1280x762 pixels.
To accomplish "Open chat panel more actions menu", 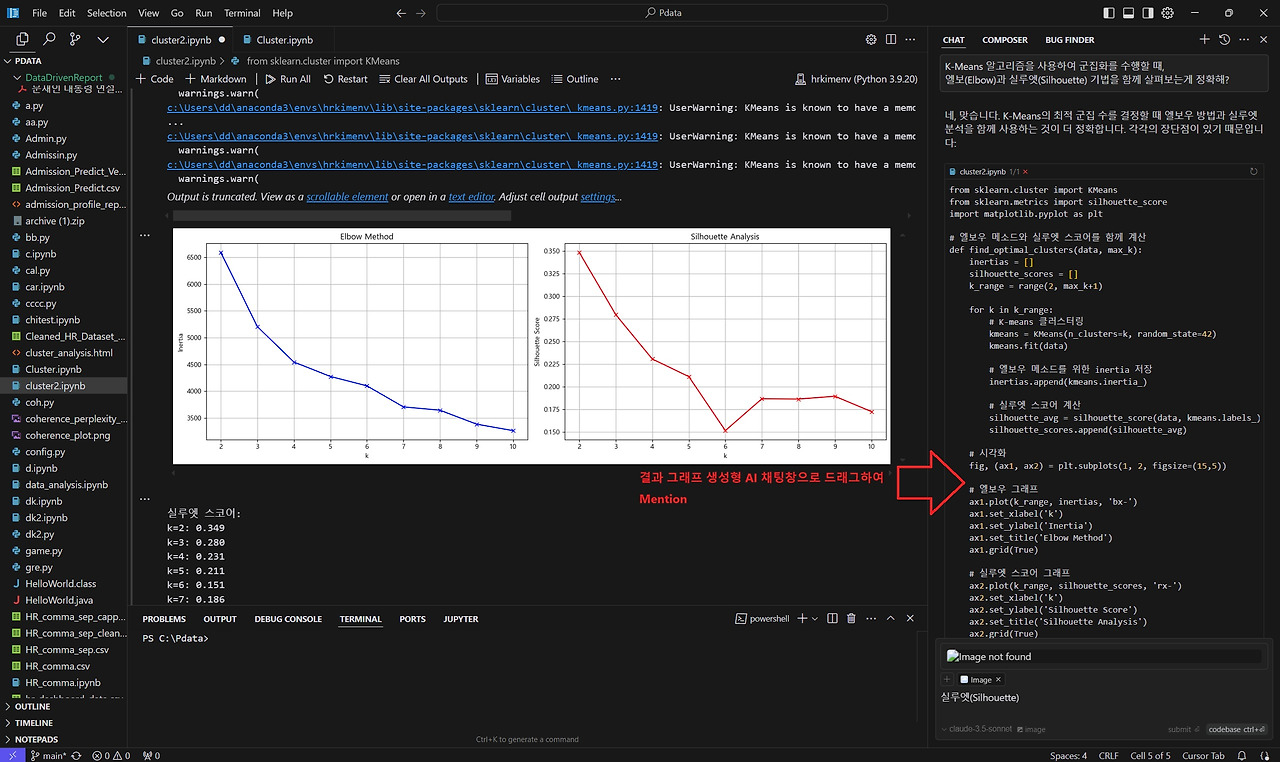I will click(1245, 40).
